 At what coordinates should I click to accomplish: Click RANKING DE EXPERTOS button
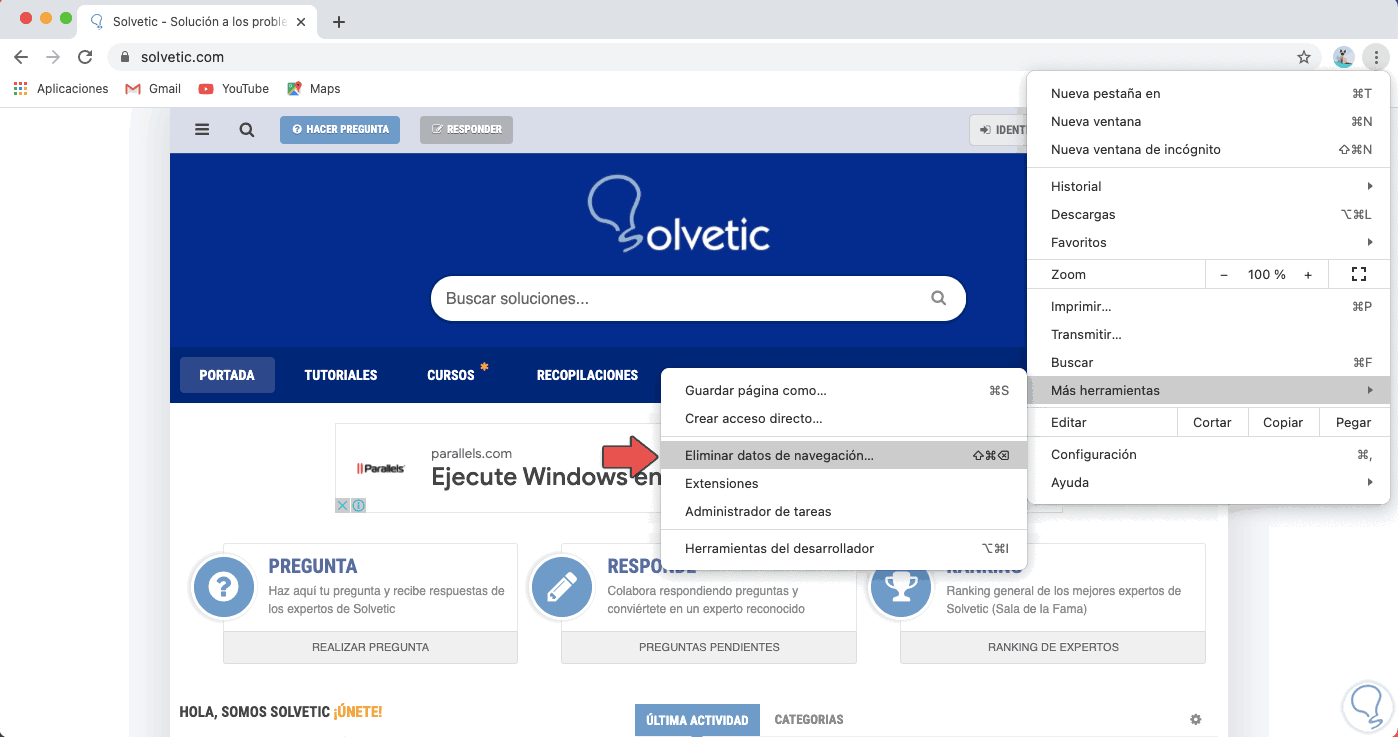click(1053, 647)
